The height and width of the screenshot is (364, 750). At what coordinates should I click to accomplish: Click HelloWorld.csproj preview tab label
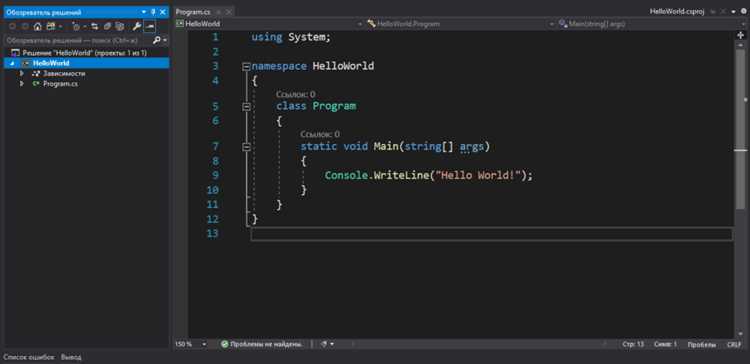coord(677,11)
